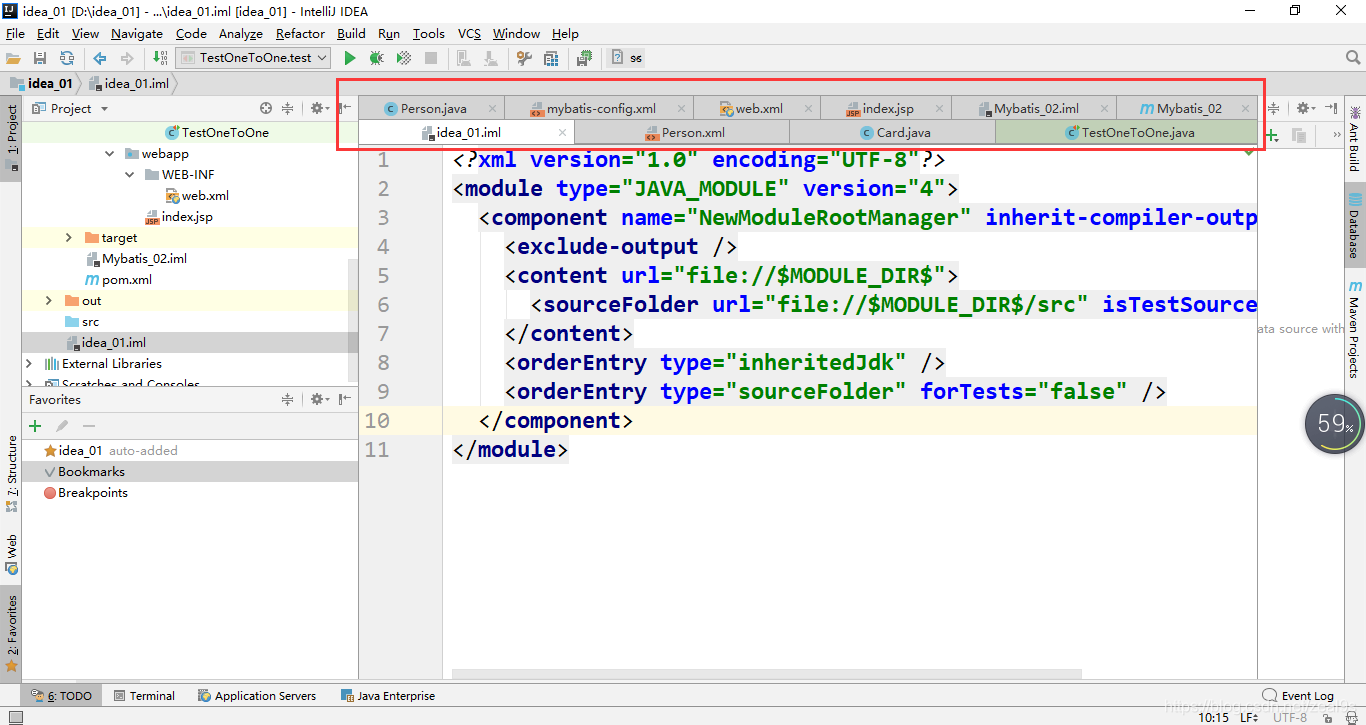Open the Refactor menu
Image resolution: width=1366 pixels, height=725 pixels.
300,33
